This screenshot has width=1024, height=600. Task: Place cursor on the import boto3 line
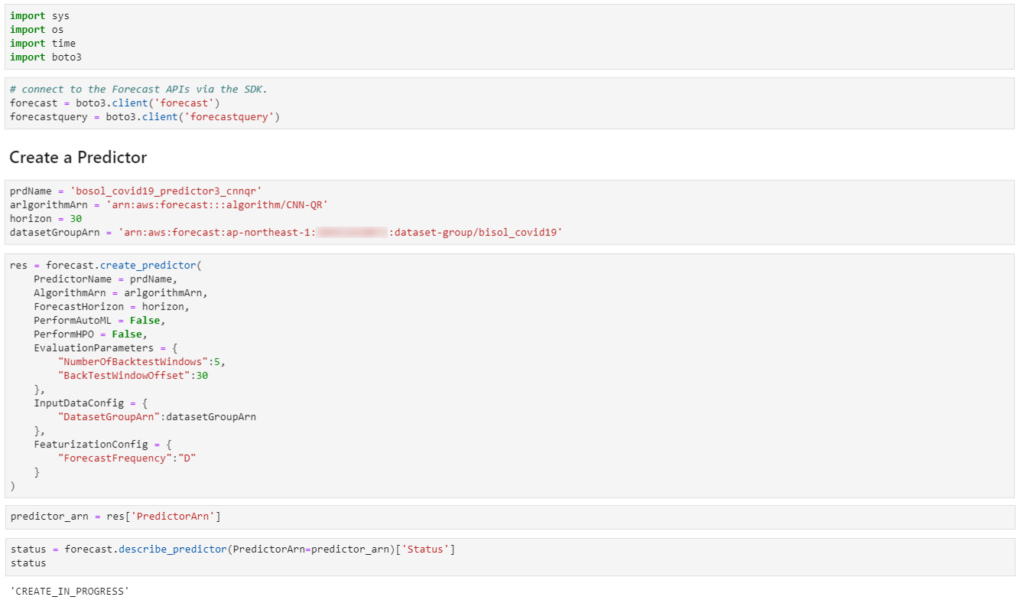(x=45, y=57)
